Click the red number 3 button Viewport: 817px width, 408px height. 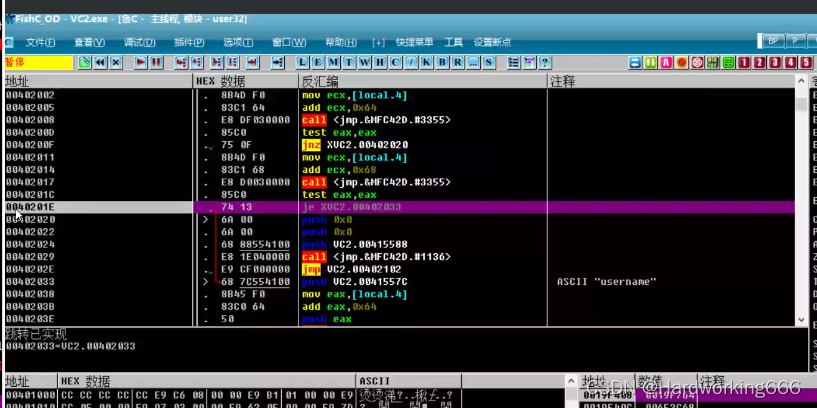pyautogui.click(x=775, y=63)
